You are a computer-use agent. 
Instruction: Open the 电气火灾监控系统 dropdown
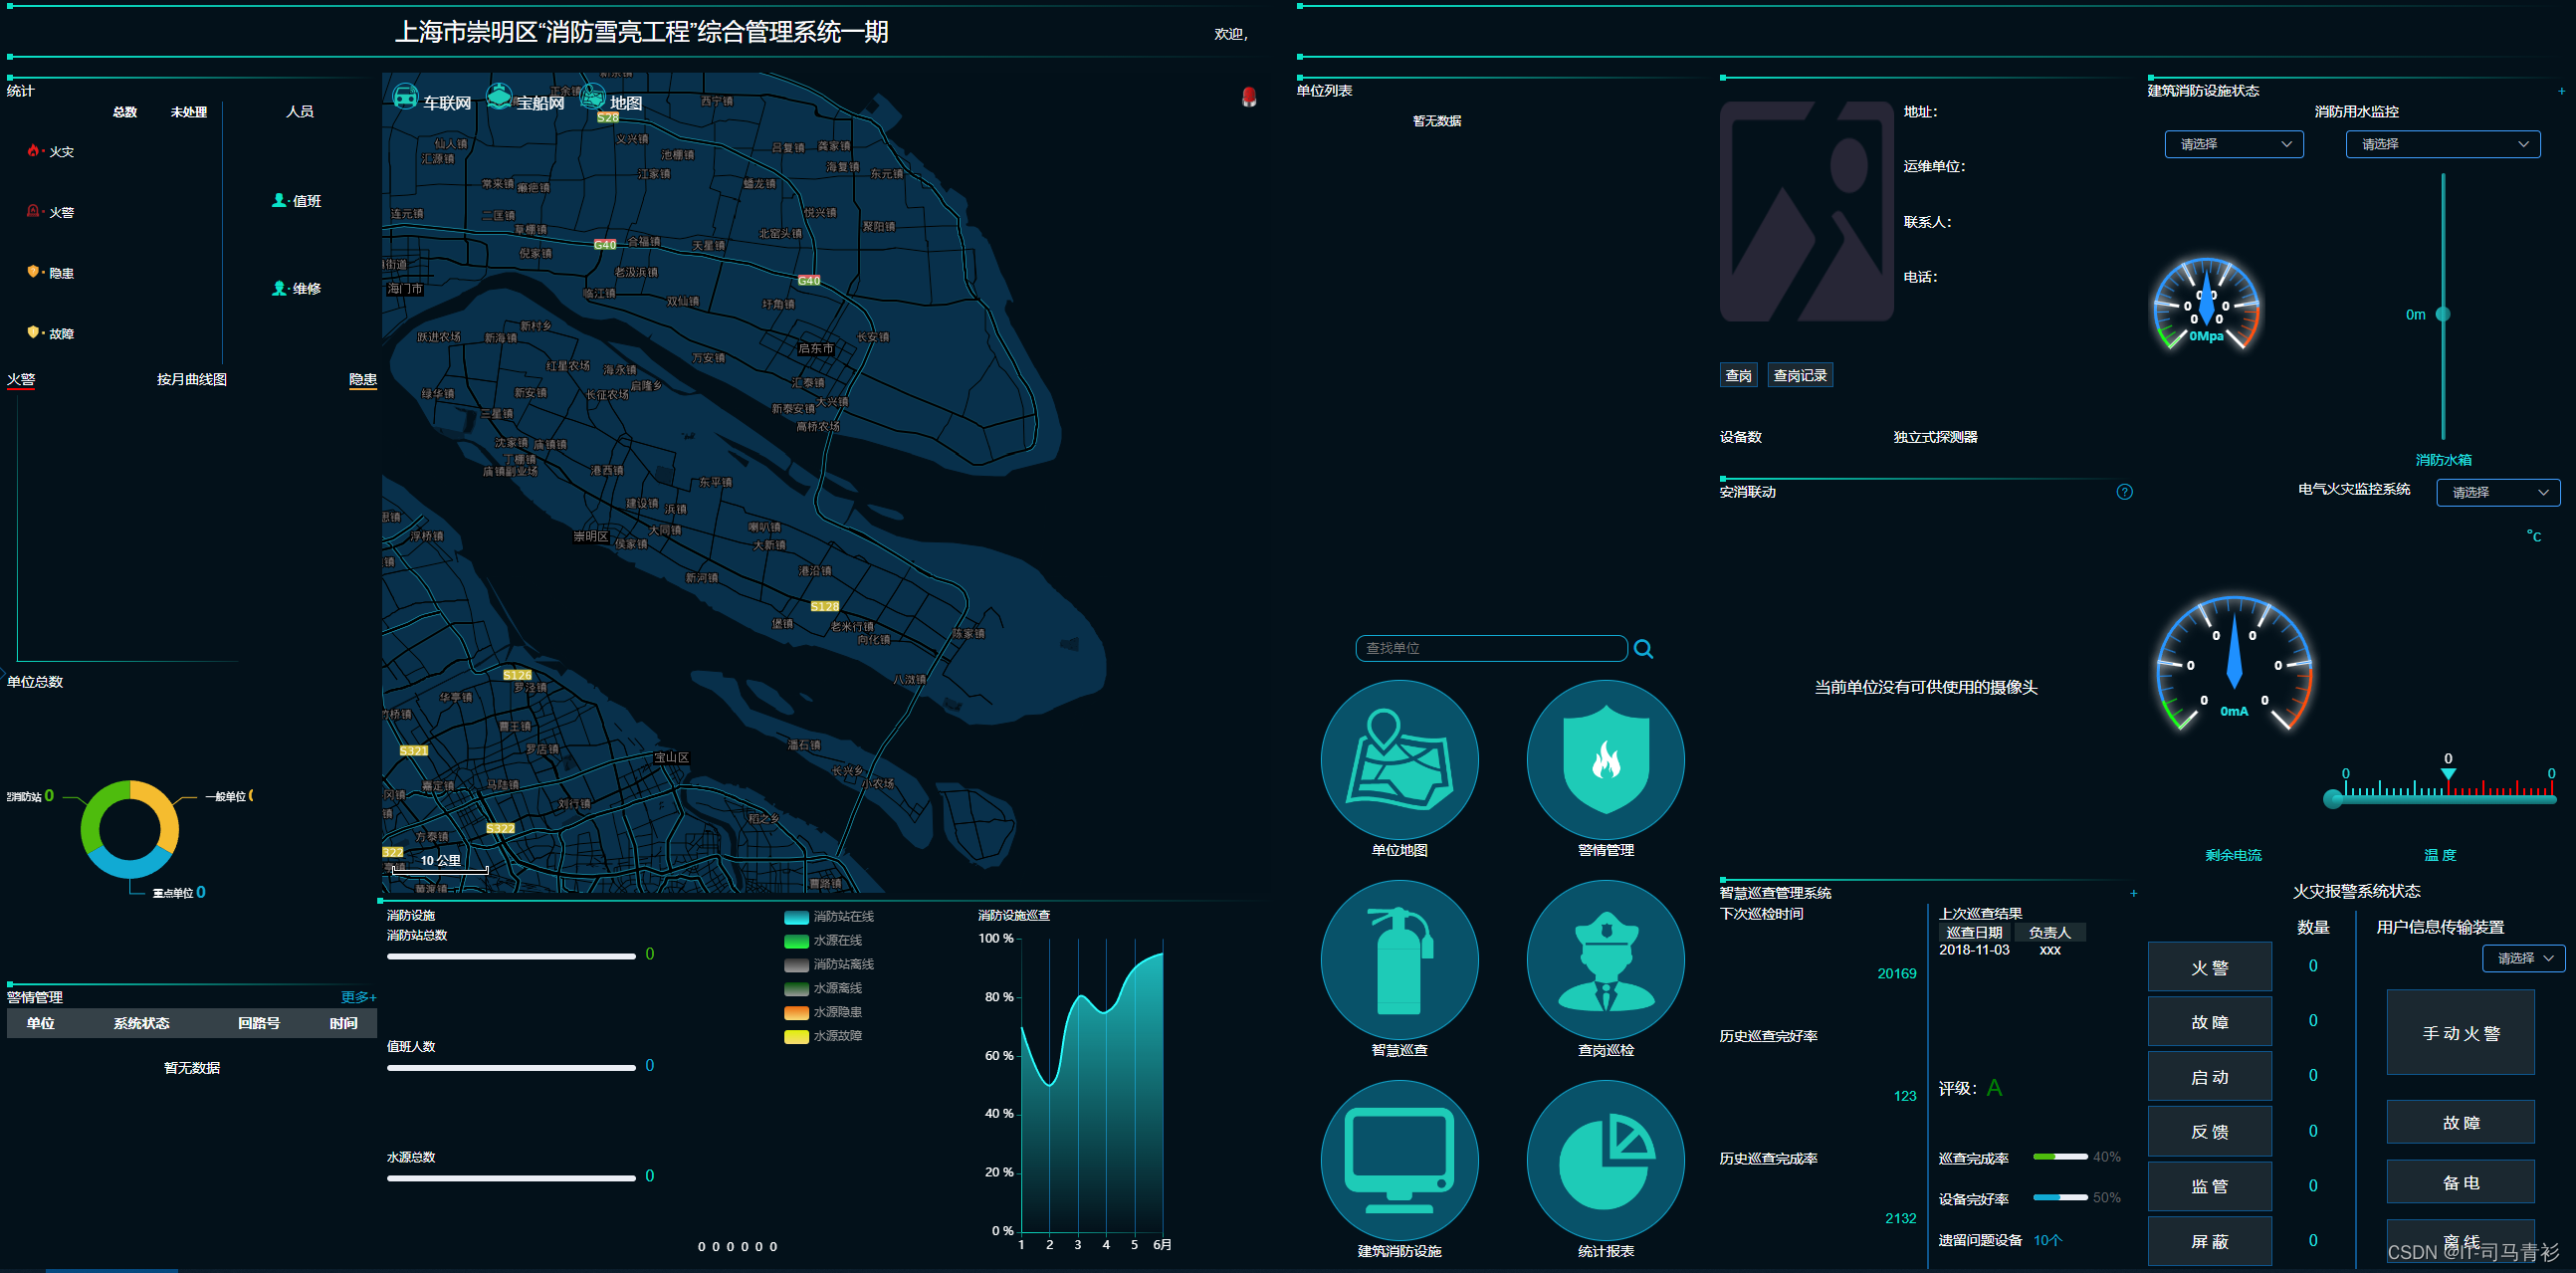click(x=2497, y=492)
